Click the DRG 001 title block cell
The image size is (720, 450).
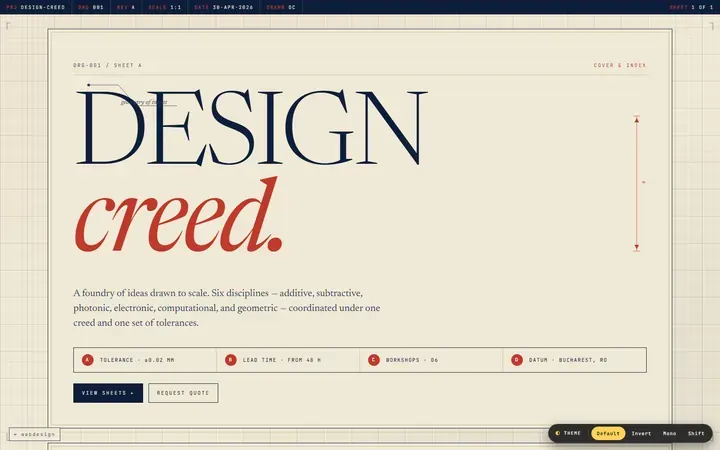tap(91, 7)
